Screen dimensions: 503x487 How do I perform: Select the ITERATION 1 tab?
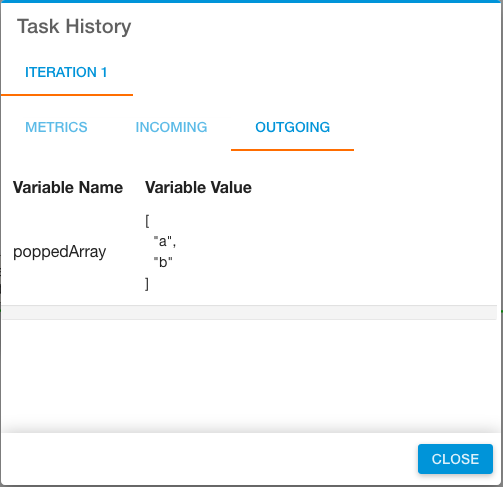coord(66,72)
